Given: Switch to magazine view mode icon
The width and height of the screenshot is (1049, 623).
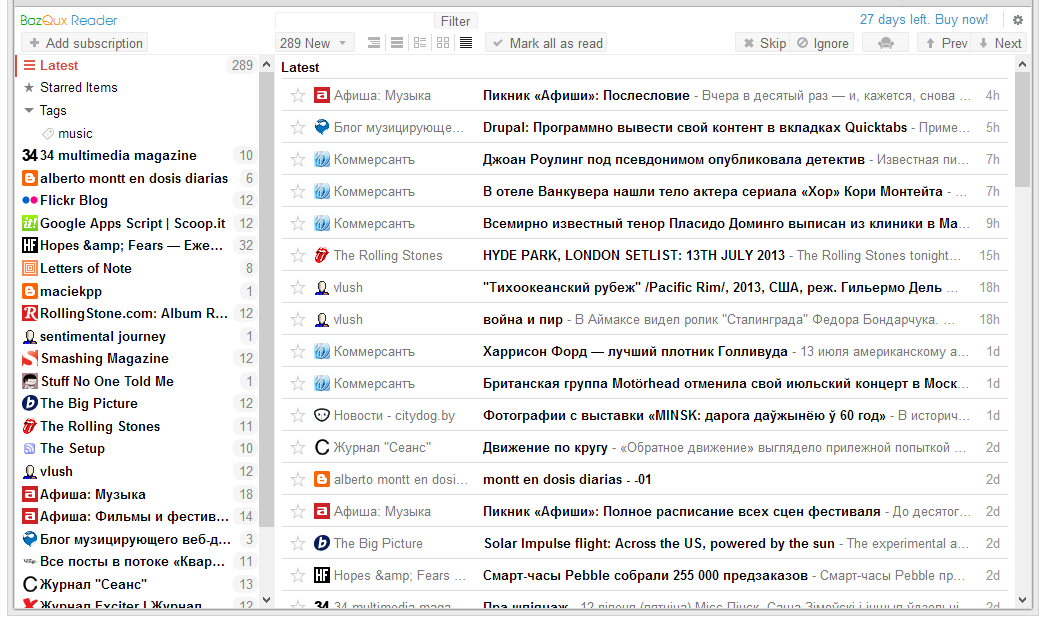Looking at the screenshot, I should 419,43.
